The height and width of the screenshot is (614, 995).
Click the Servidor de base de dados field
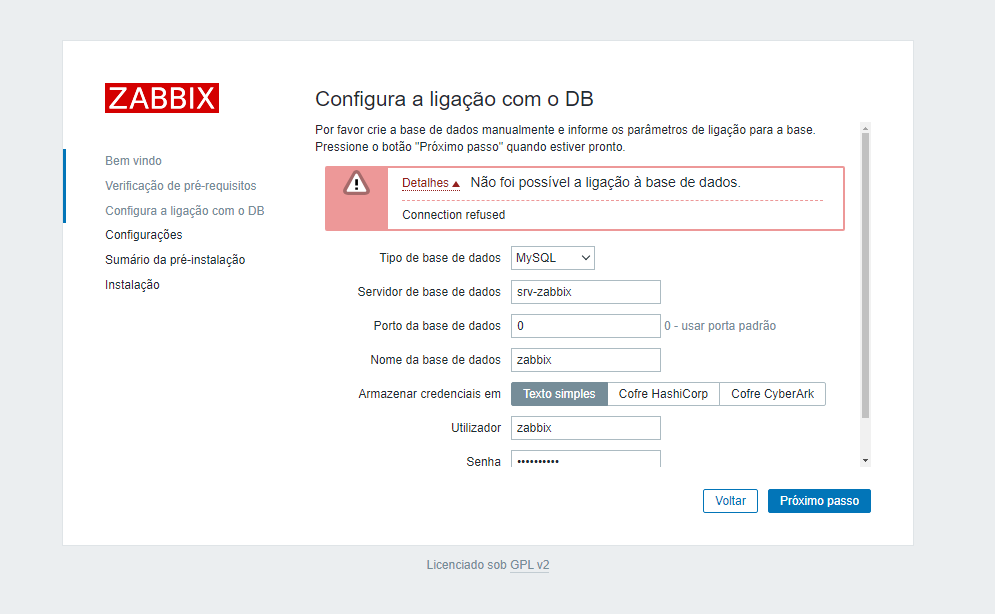(x=586, y=292)
